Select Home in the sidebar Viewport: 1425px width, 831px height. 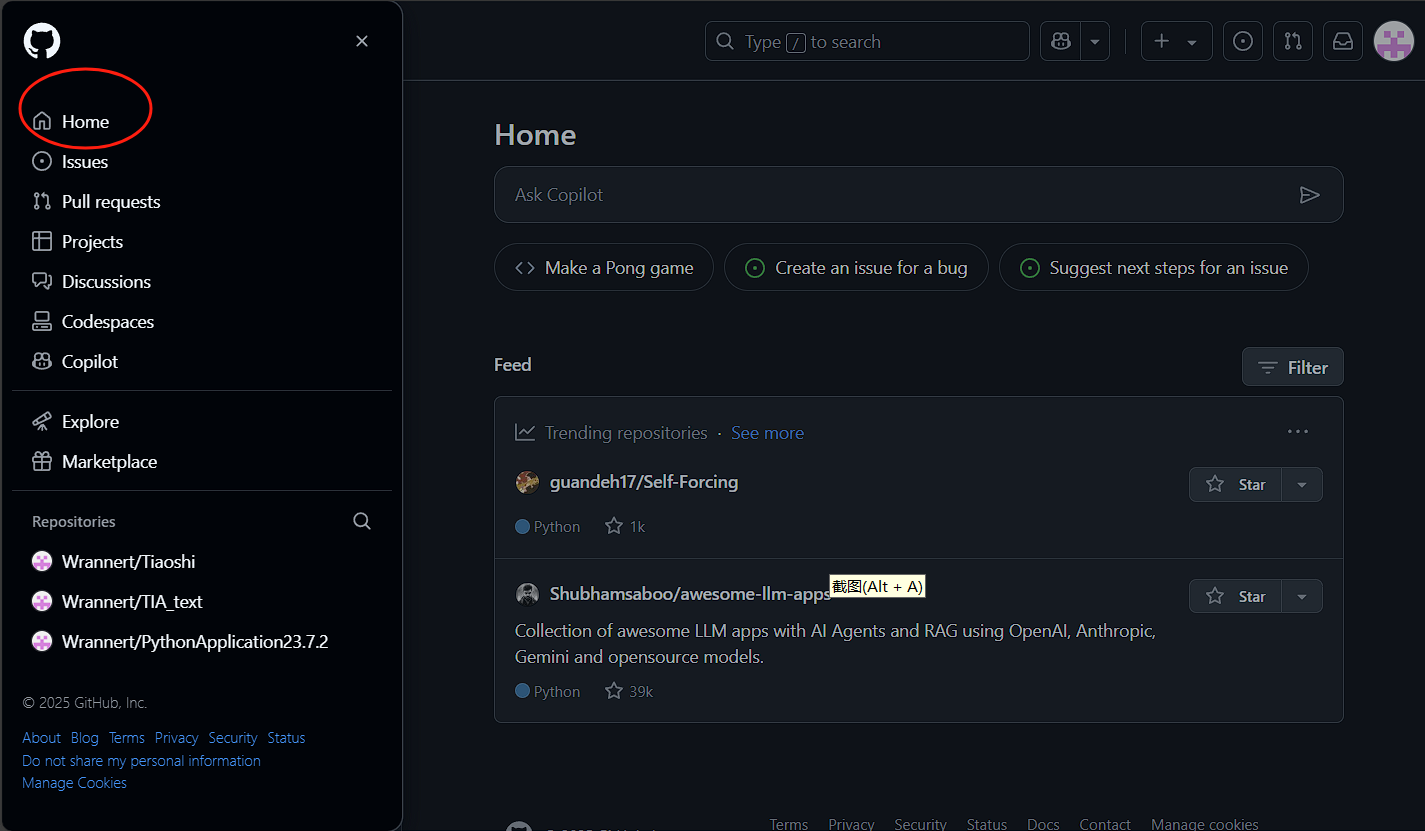point(85,120)
